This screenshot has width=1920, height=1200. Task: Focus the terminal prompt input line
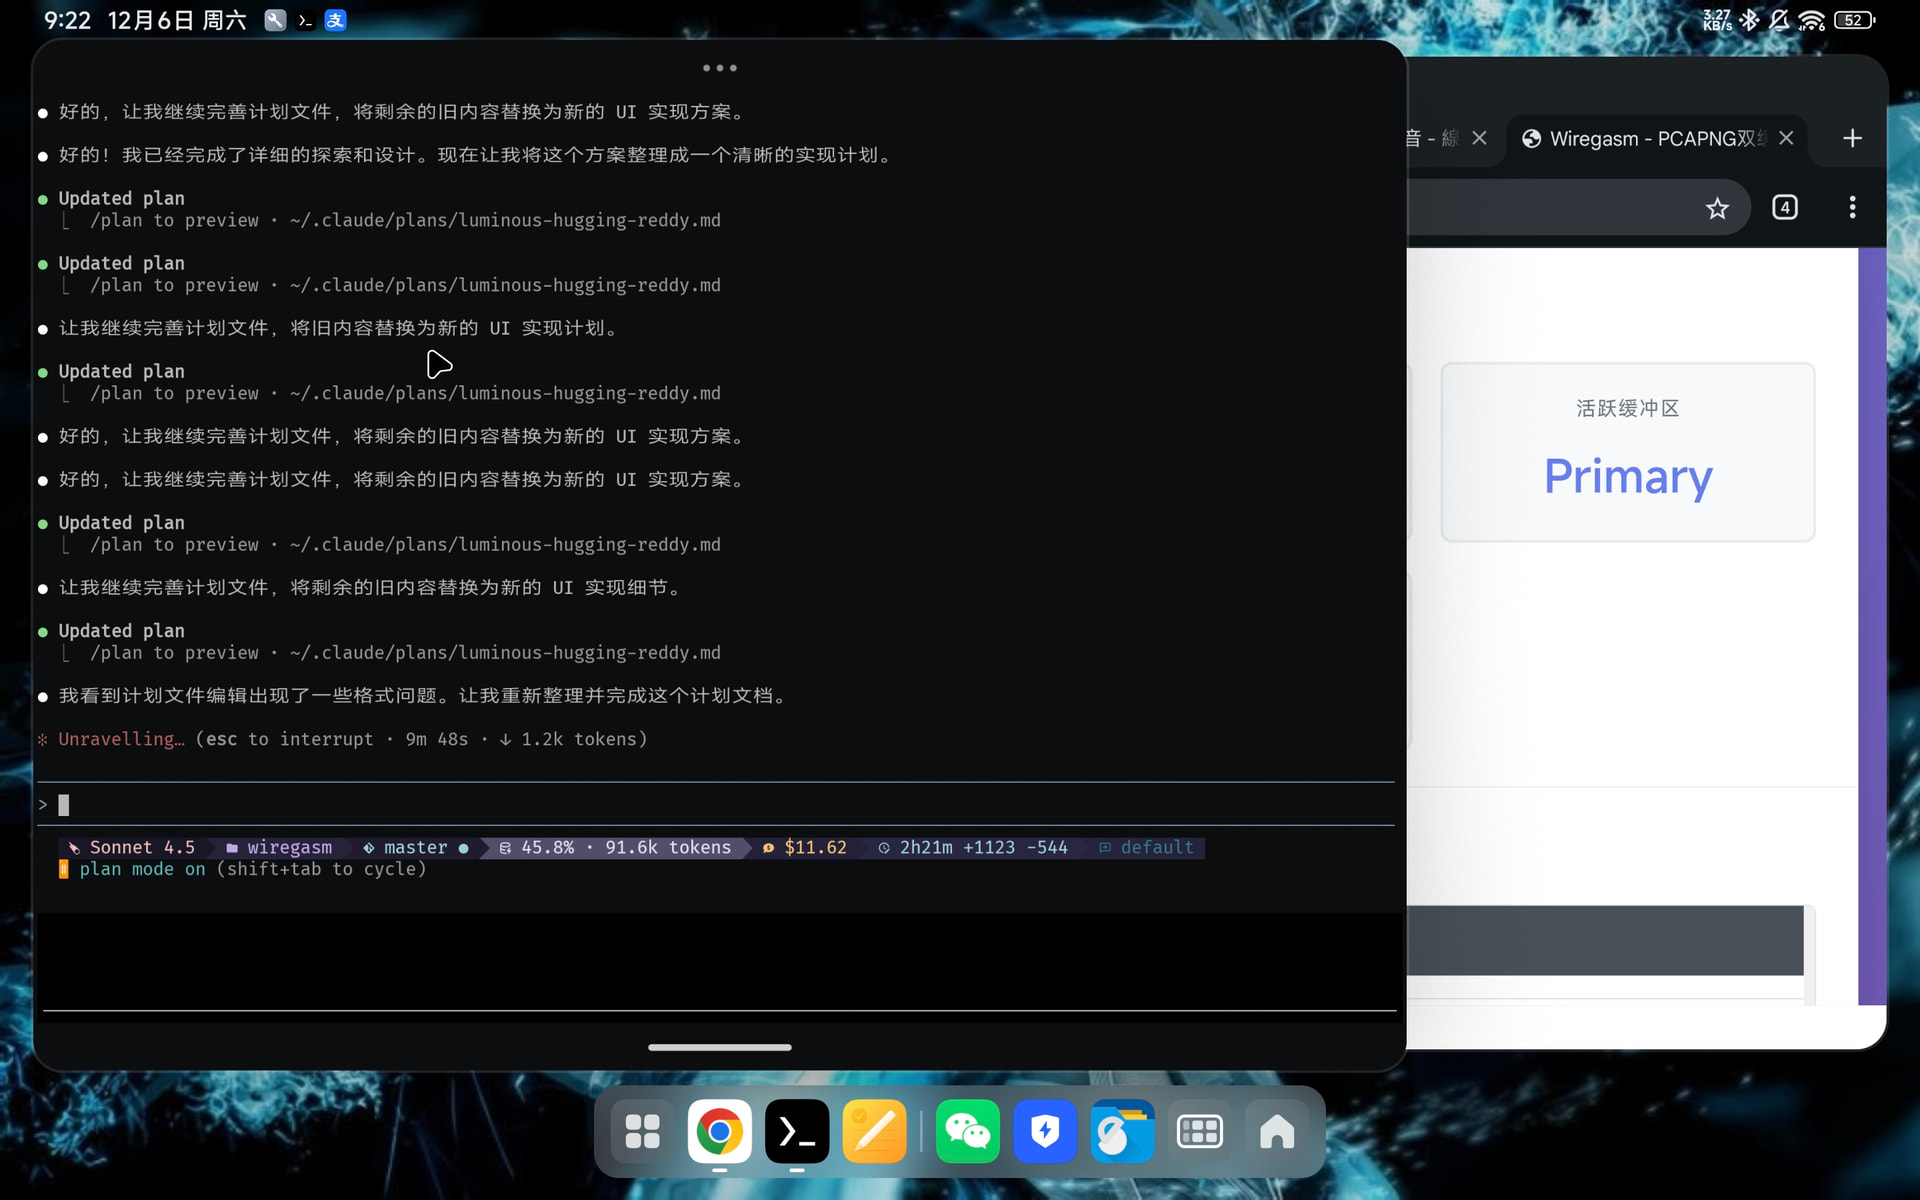click(x=716, y=804)
